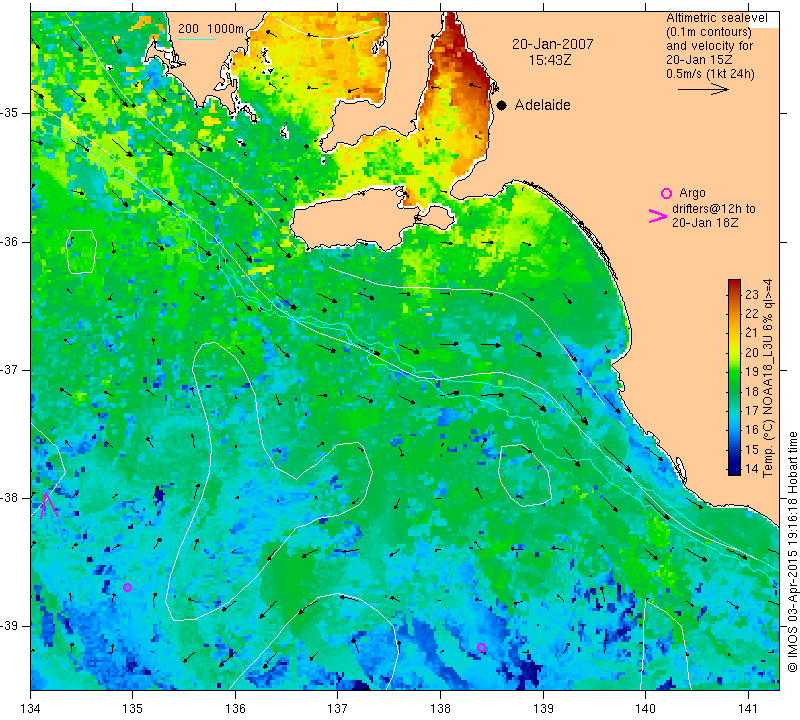Click the drifters@12h to legend text
The height and width of the screenshot is (720, 800).
(713, 208)
